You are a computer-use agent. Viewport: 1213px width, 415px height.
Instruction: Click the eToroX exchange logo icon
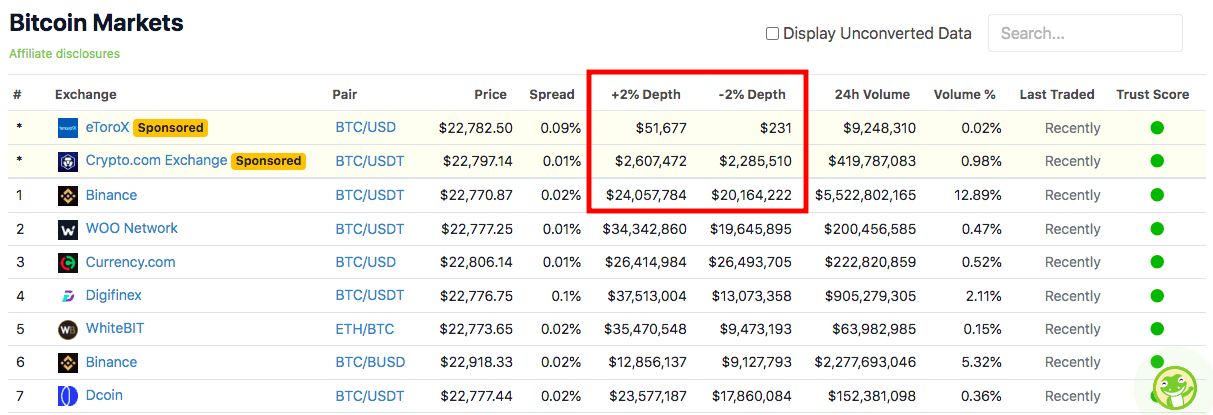67,128
